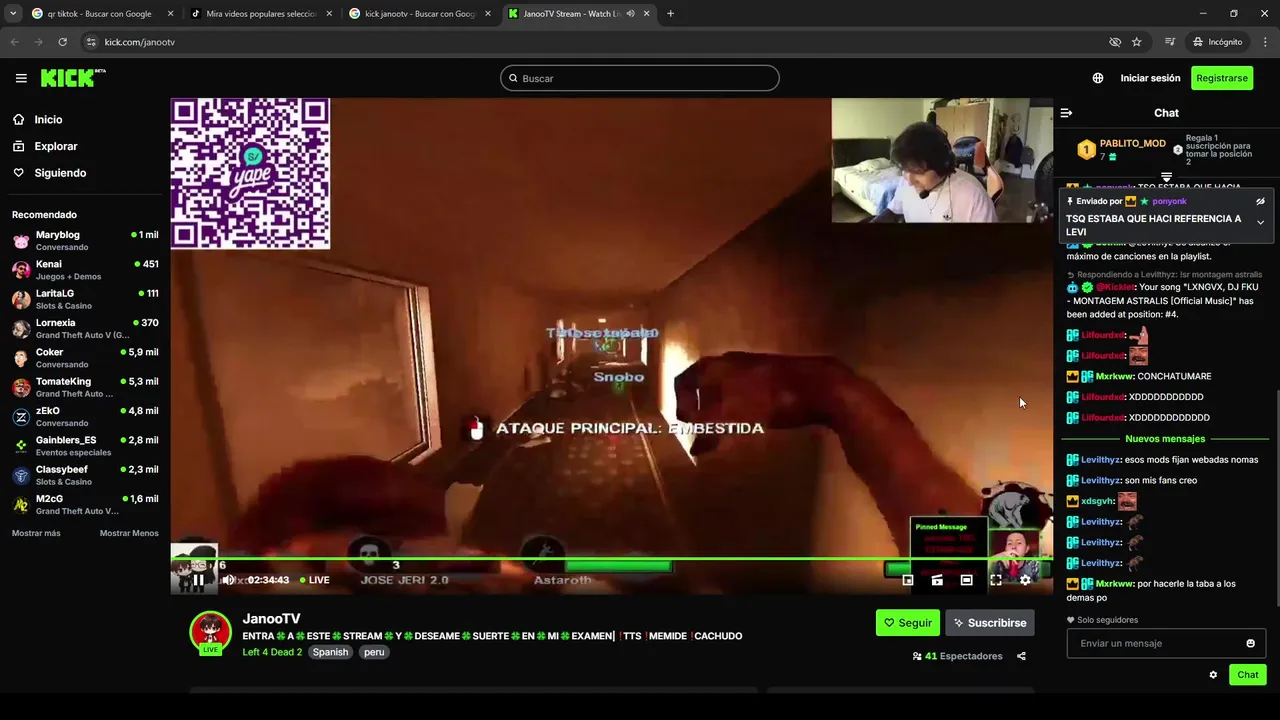Open recommended channel Coker
Viewport: 1280px width, 720px height.
85,358
